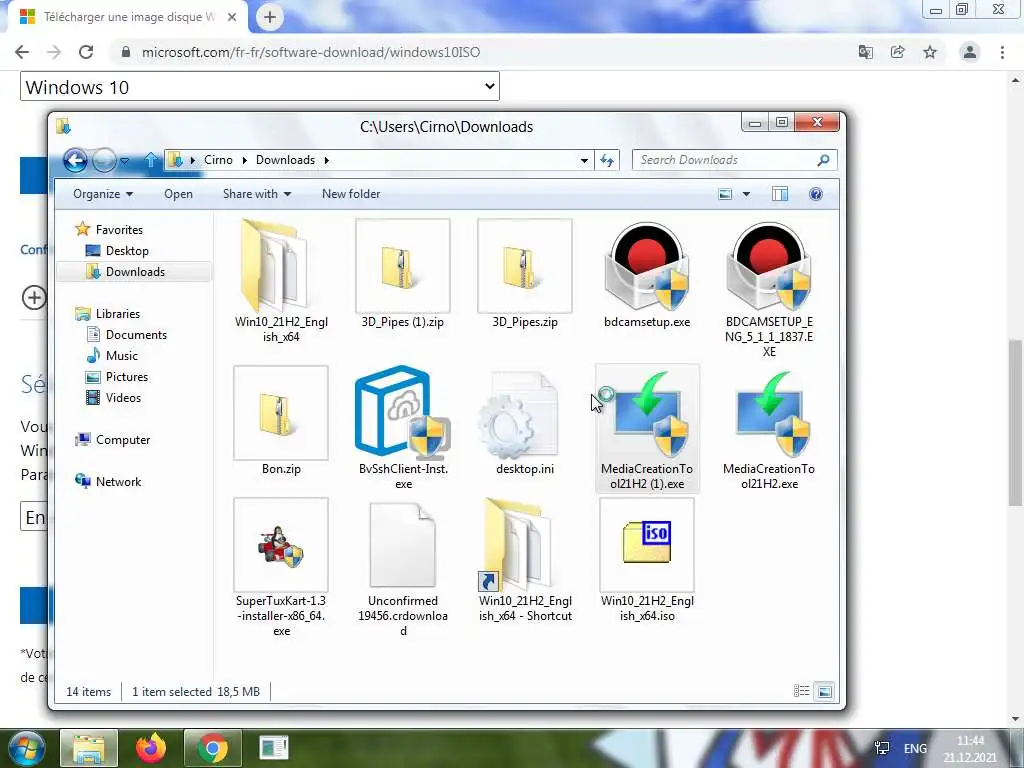Select MediaCreationTool21H2.exe file
Screen dimensions: 1024x768
pyautogui.click(x=769, y=428)
